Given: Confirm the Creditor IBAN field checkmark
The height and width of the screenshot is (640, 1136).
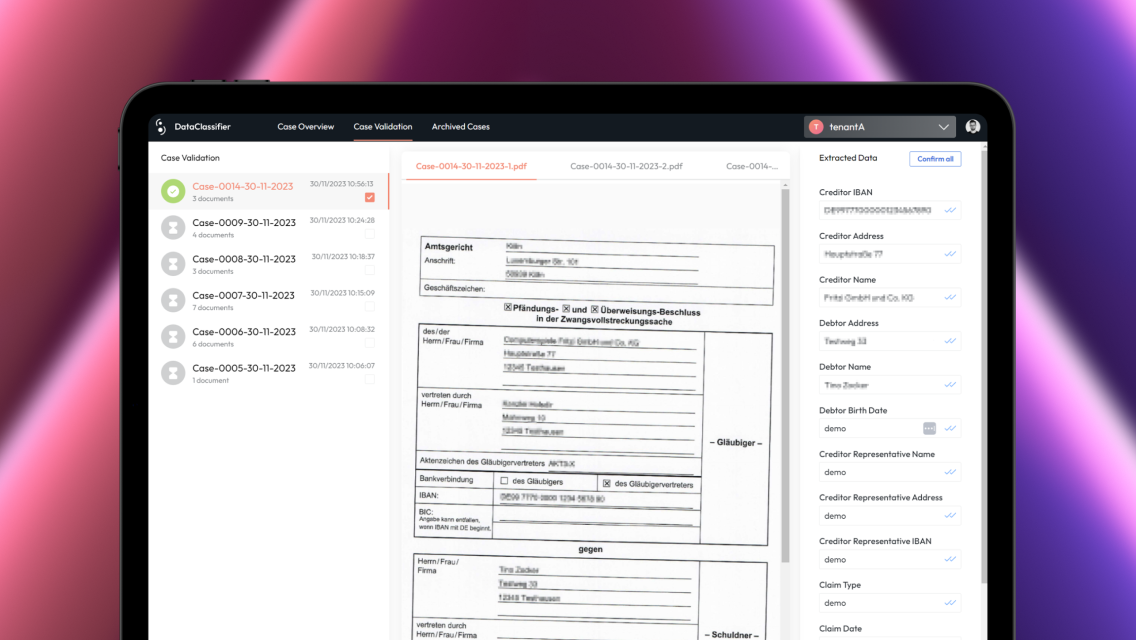Looking at the screenshot, I should click(x=950, y=210).
